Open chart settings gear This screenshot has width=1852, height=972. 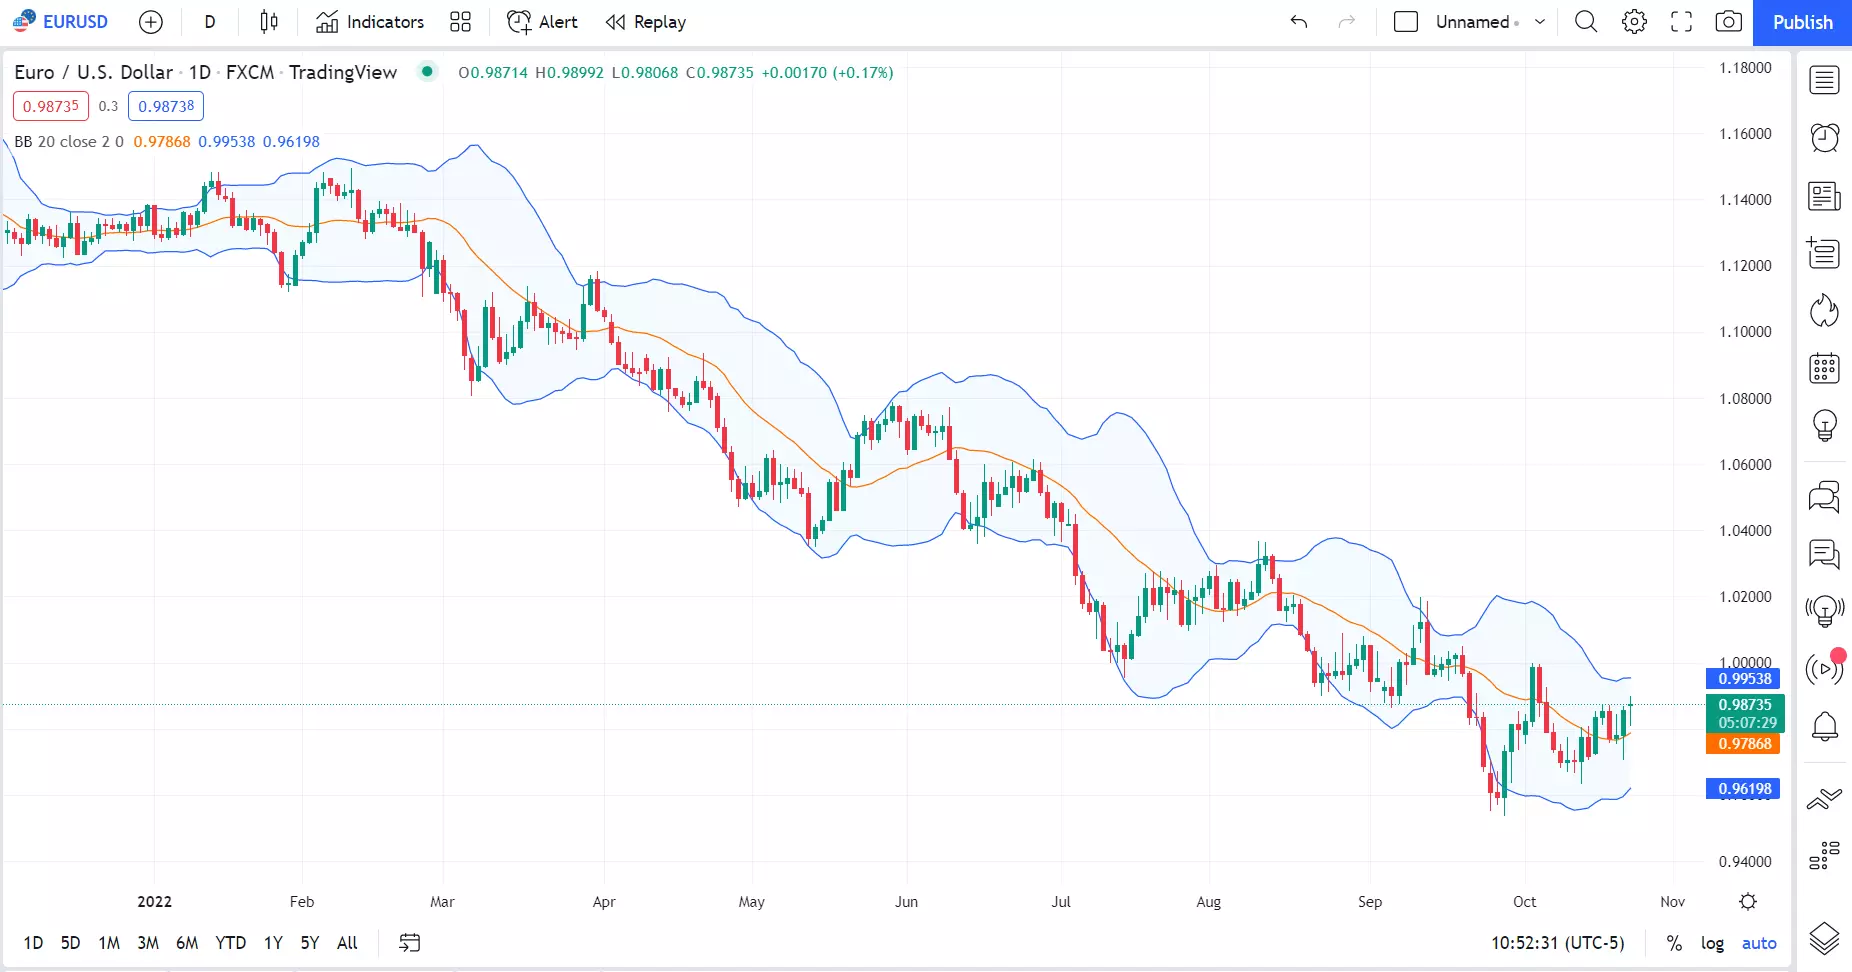[x=1634, y=22]
